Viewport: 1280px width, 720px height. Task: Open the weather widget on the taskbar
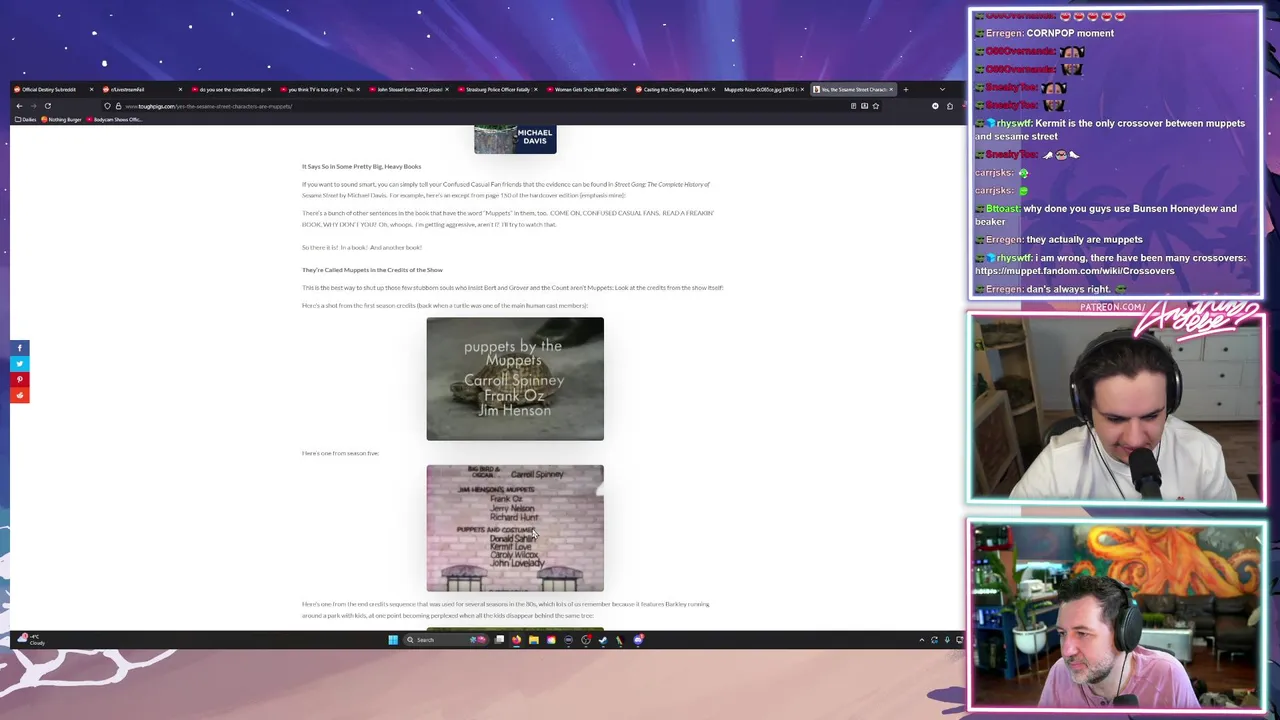coord(30,640)
